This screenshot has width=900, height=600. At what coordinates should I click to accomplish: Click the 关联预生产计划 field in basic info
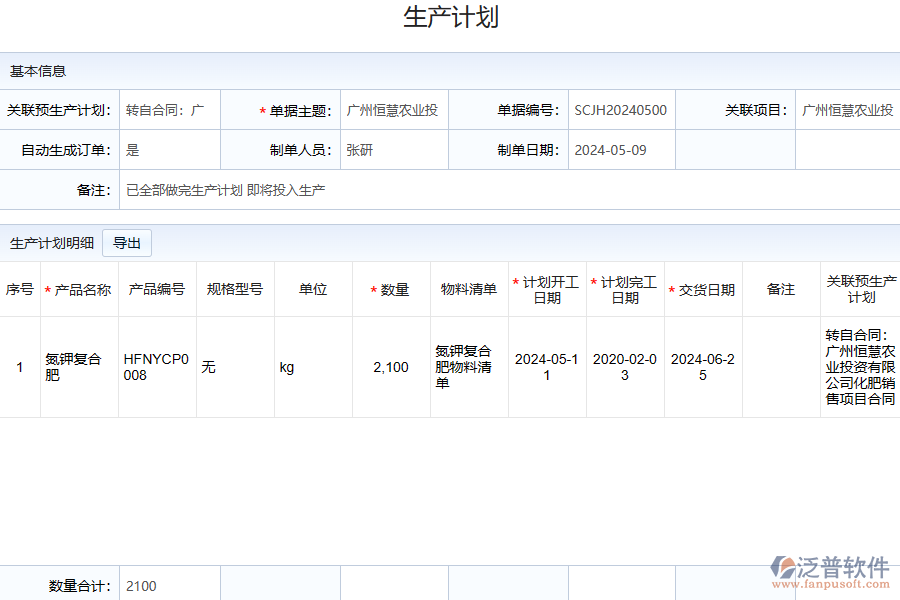[169, 110]
